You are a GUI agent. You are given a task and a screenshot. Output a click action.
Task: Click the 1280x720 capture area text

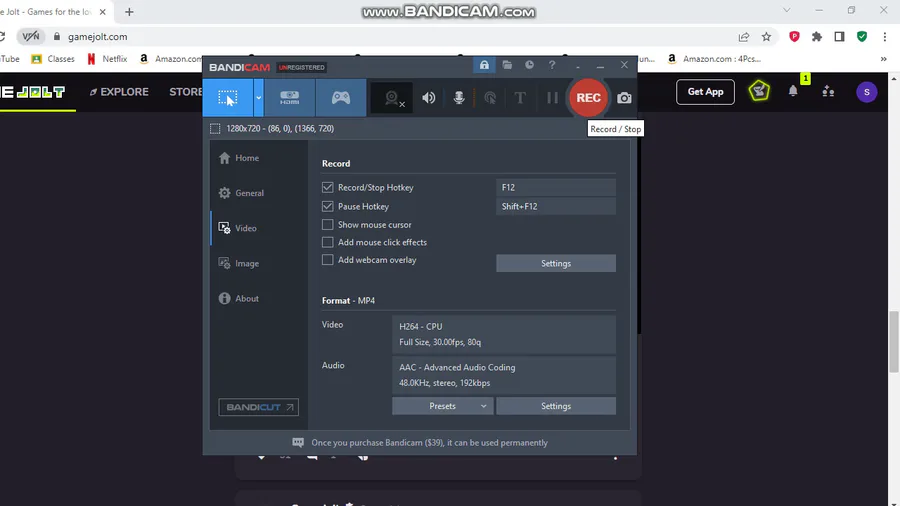pos(280,129)
